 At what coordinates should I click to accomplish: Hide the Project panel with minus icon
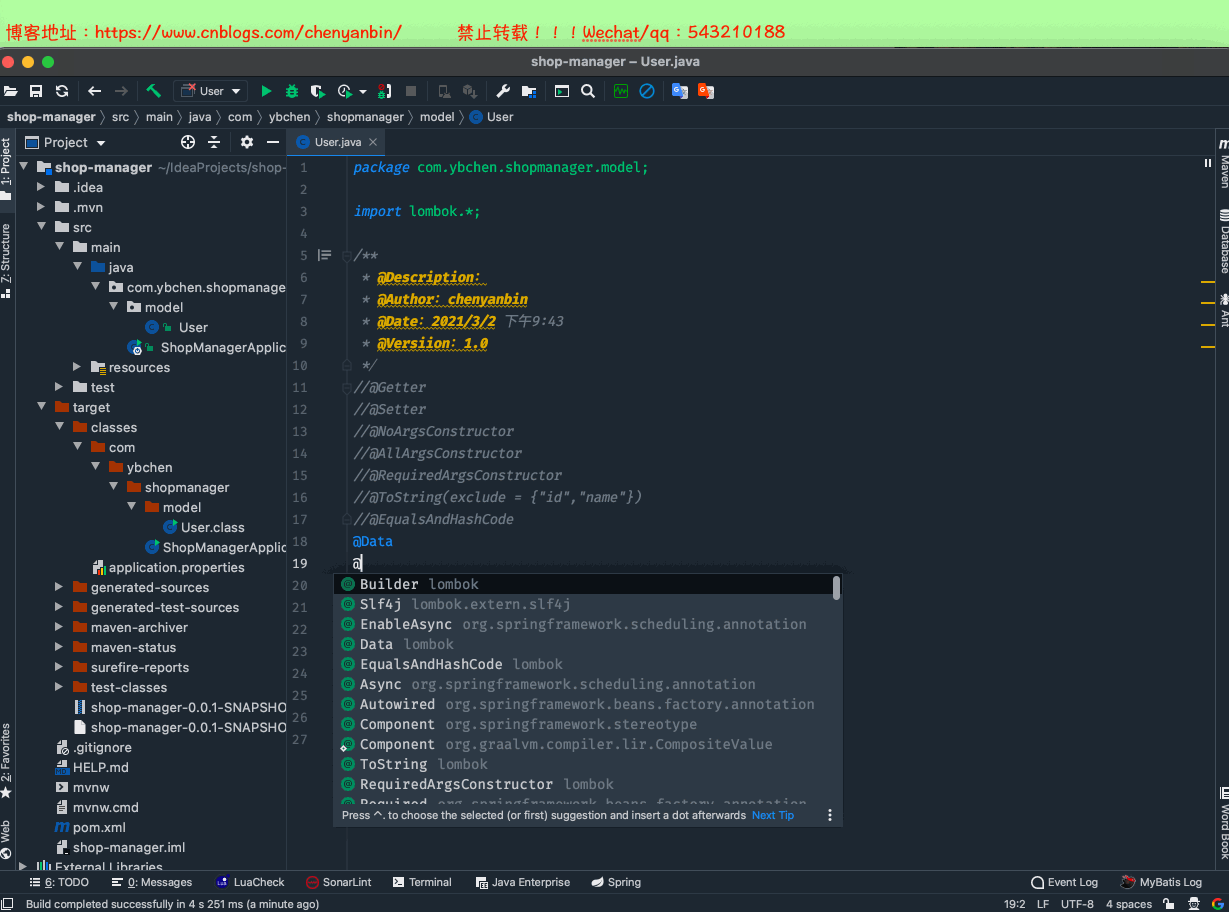[x=273, y=142]
